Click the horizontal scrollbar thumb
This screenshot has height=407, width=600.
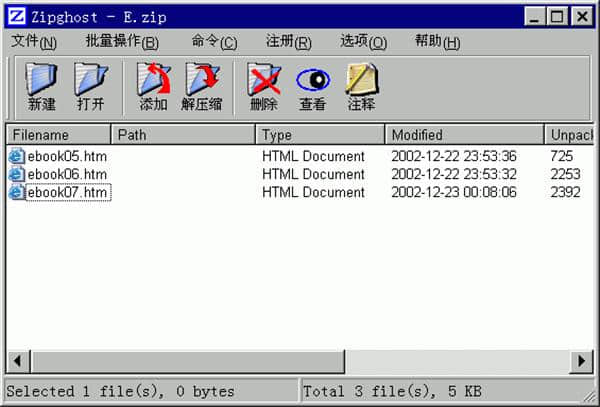pyautogui.click(x=188, y=361)
